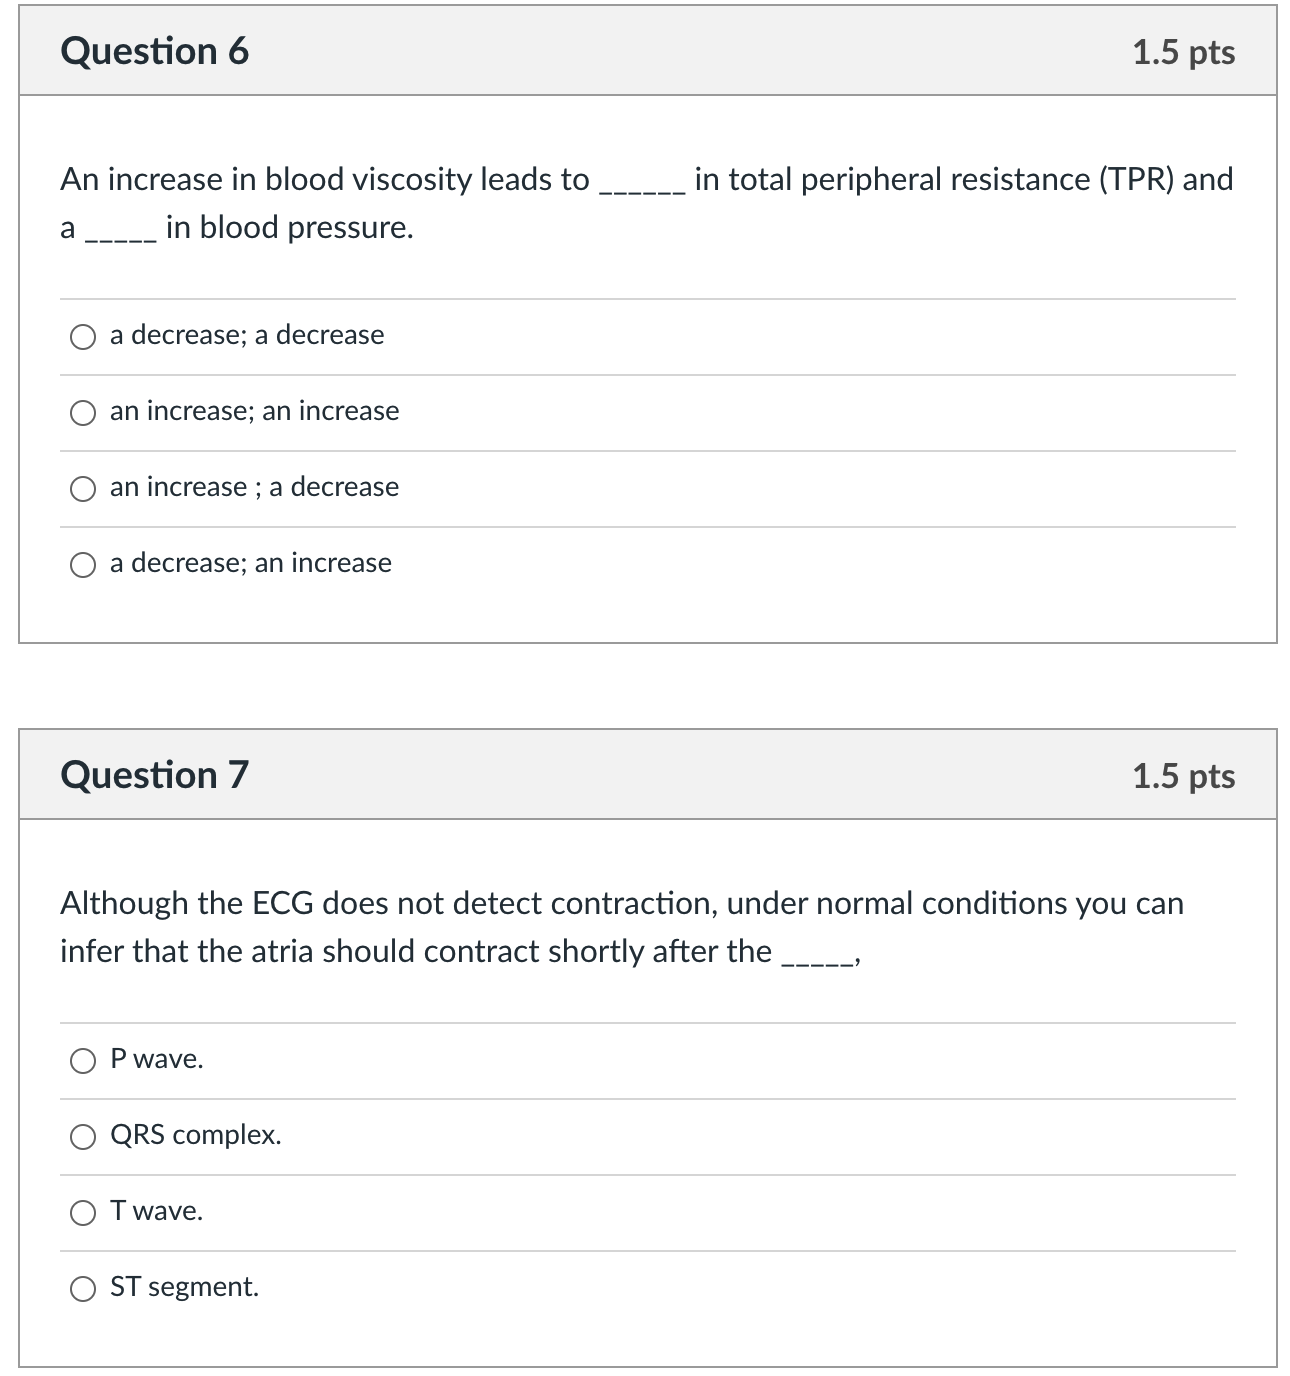The width and height of the screenshot is (1290, 1376).
Task: Pick 'an increase ; a decrease' radio option
Action: pyautogui.click(x=83, y=489)
